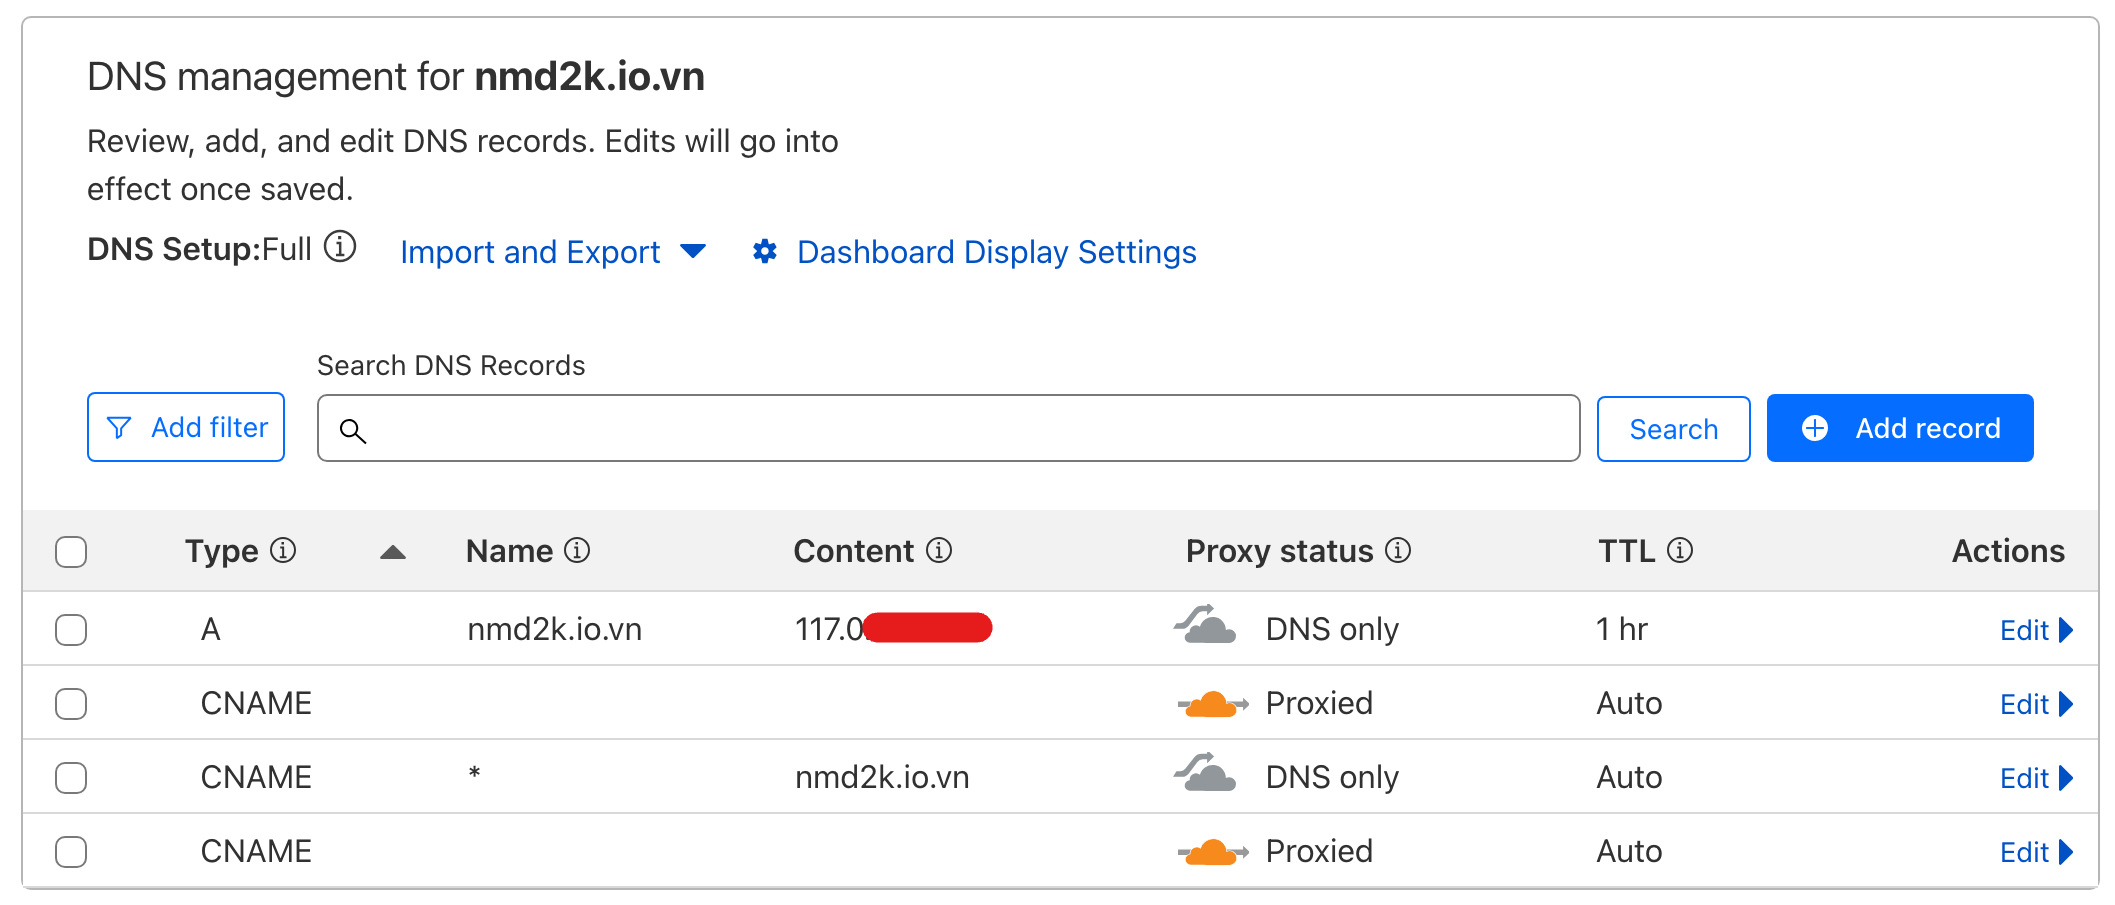This screenshot has height=905, width=2115.
Task: Tick the select-all checkbox in table header
Action: (x=71, y=552)
